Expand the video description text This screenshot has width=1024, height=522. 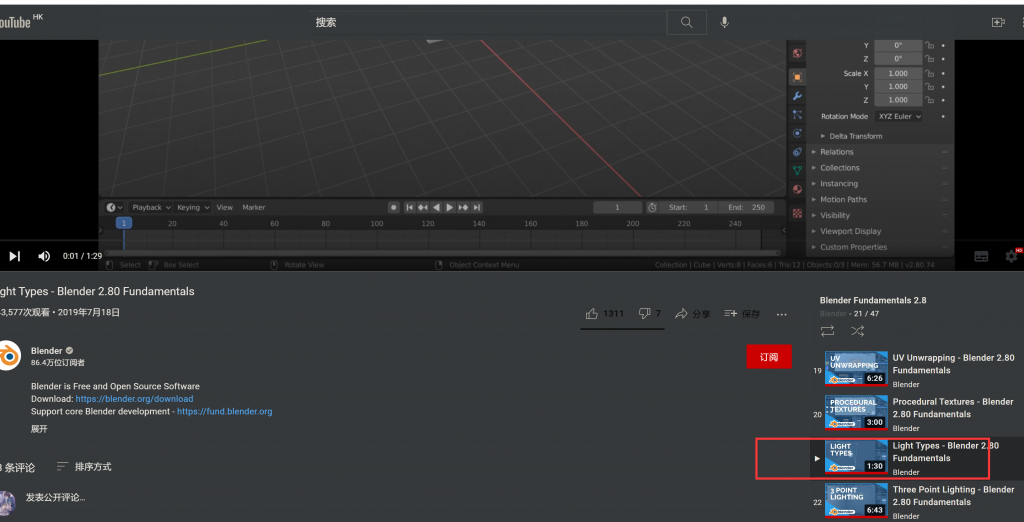[x=39, y=428]
